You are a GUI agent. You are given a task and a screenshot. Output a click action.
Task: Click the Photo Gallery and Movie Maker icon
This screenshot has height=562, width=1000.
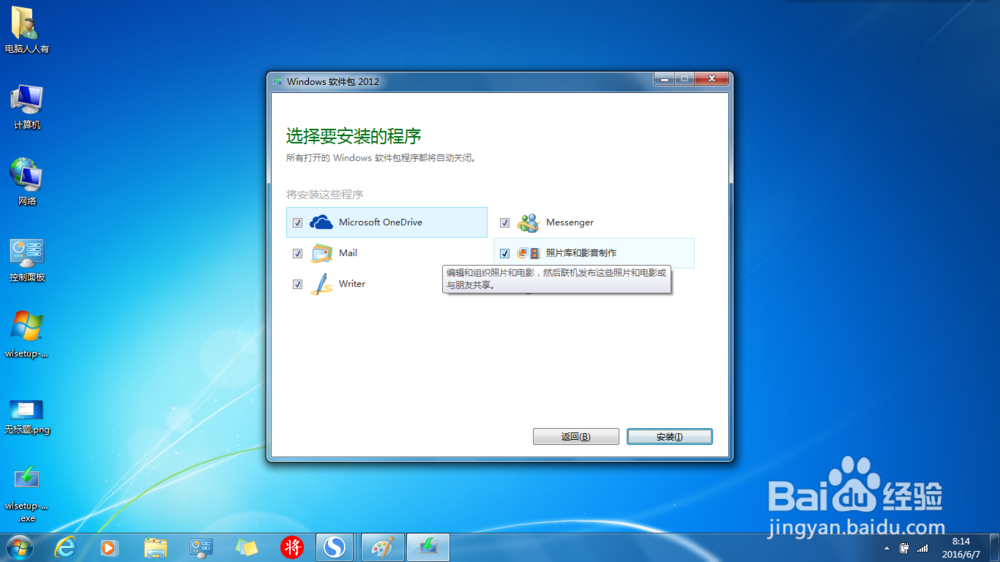[528, 253]
